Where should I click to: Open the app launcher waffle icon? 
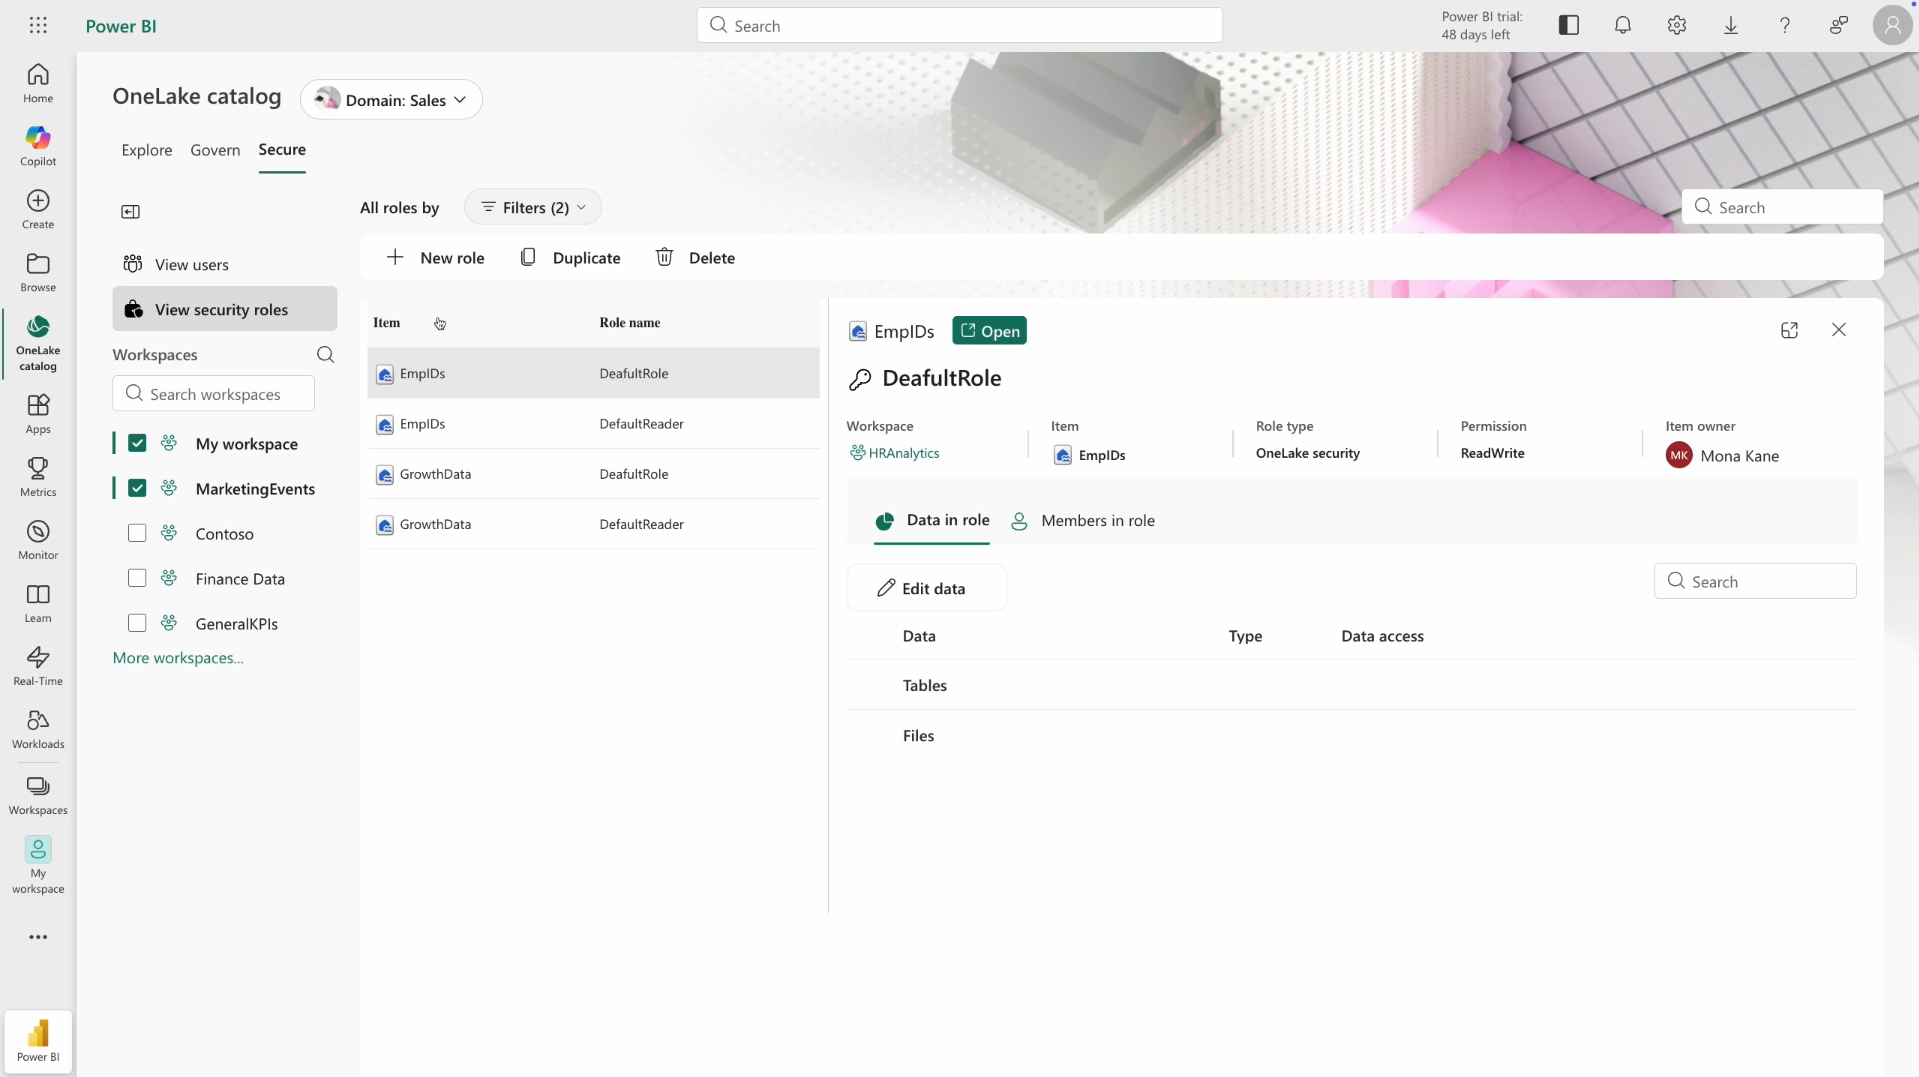pos(38,25)
